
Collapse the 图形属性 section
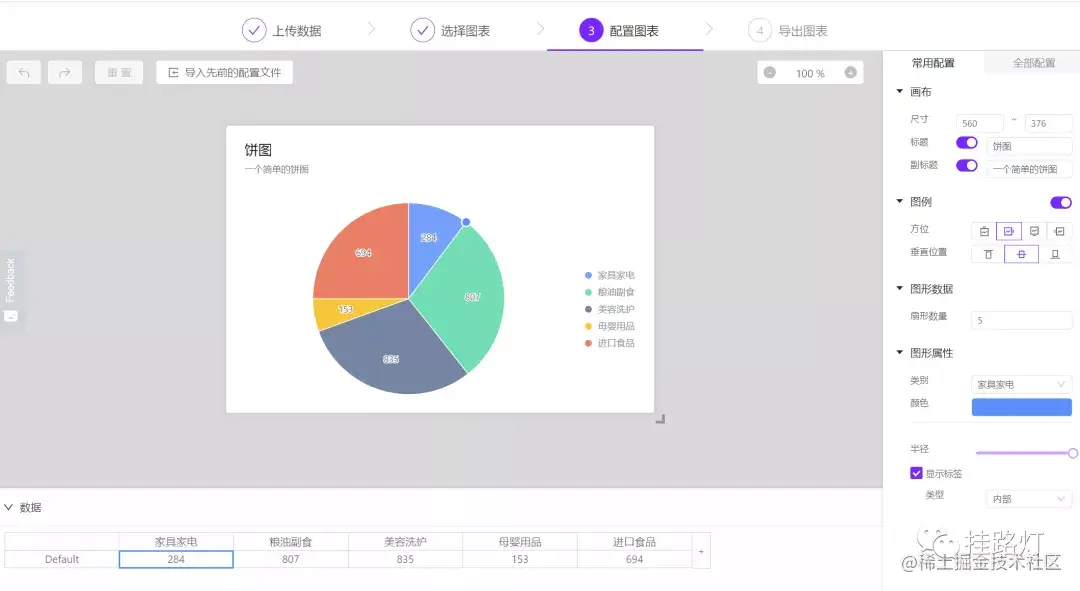point(900,352)
